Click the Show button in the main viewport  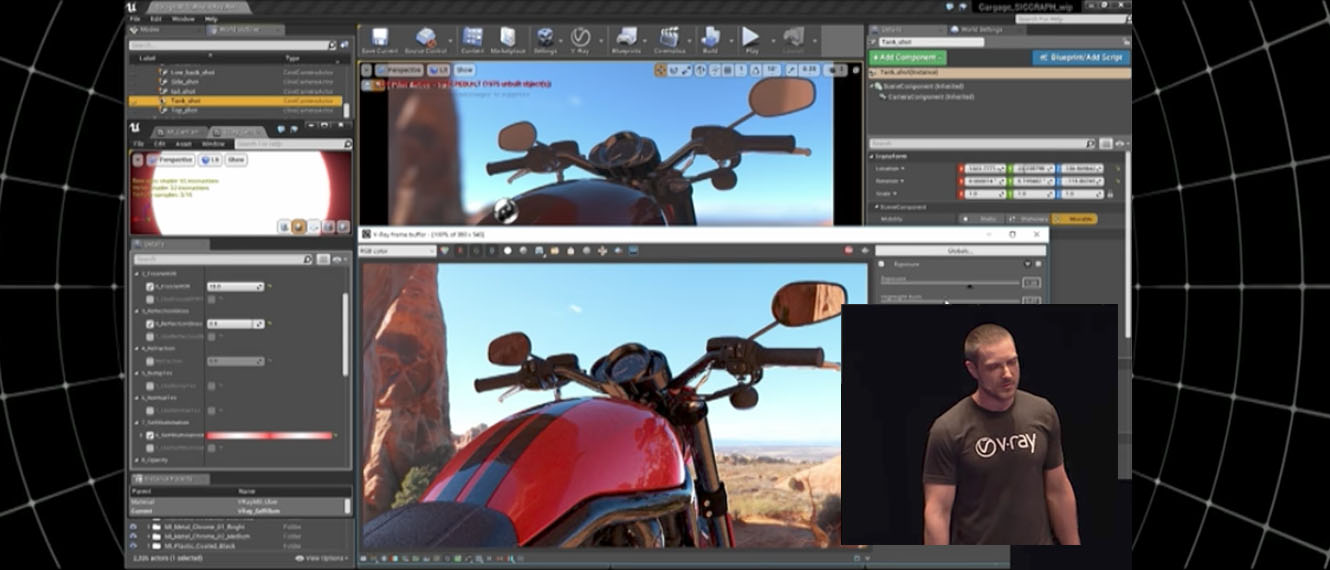(x=465, y=70)
